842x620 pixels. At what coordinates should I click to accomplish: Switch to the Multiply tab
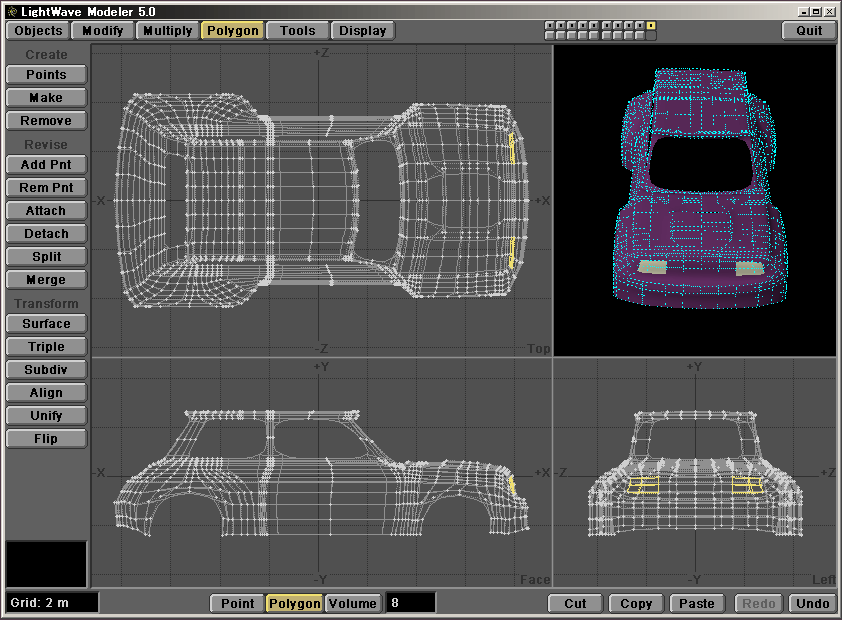pos(167,30)
